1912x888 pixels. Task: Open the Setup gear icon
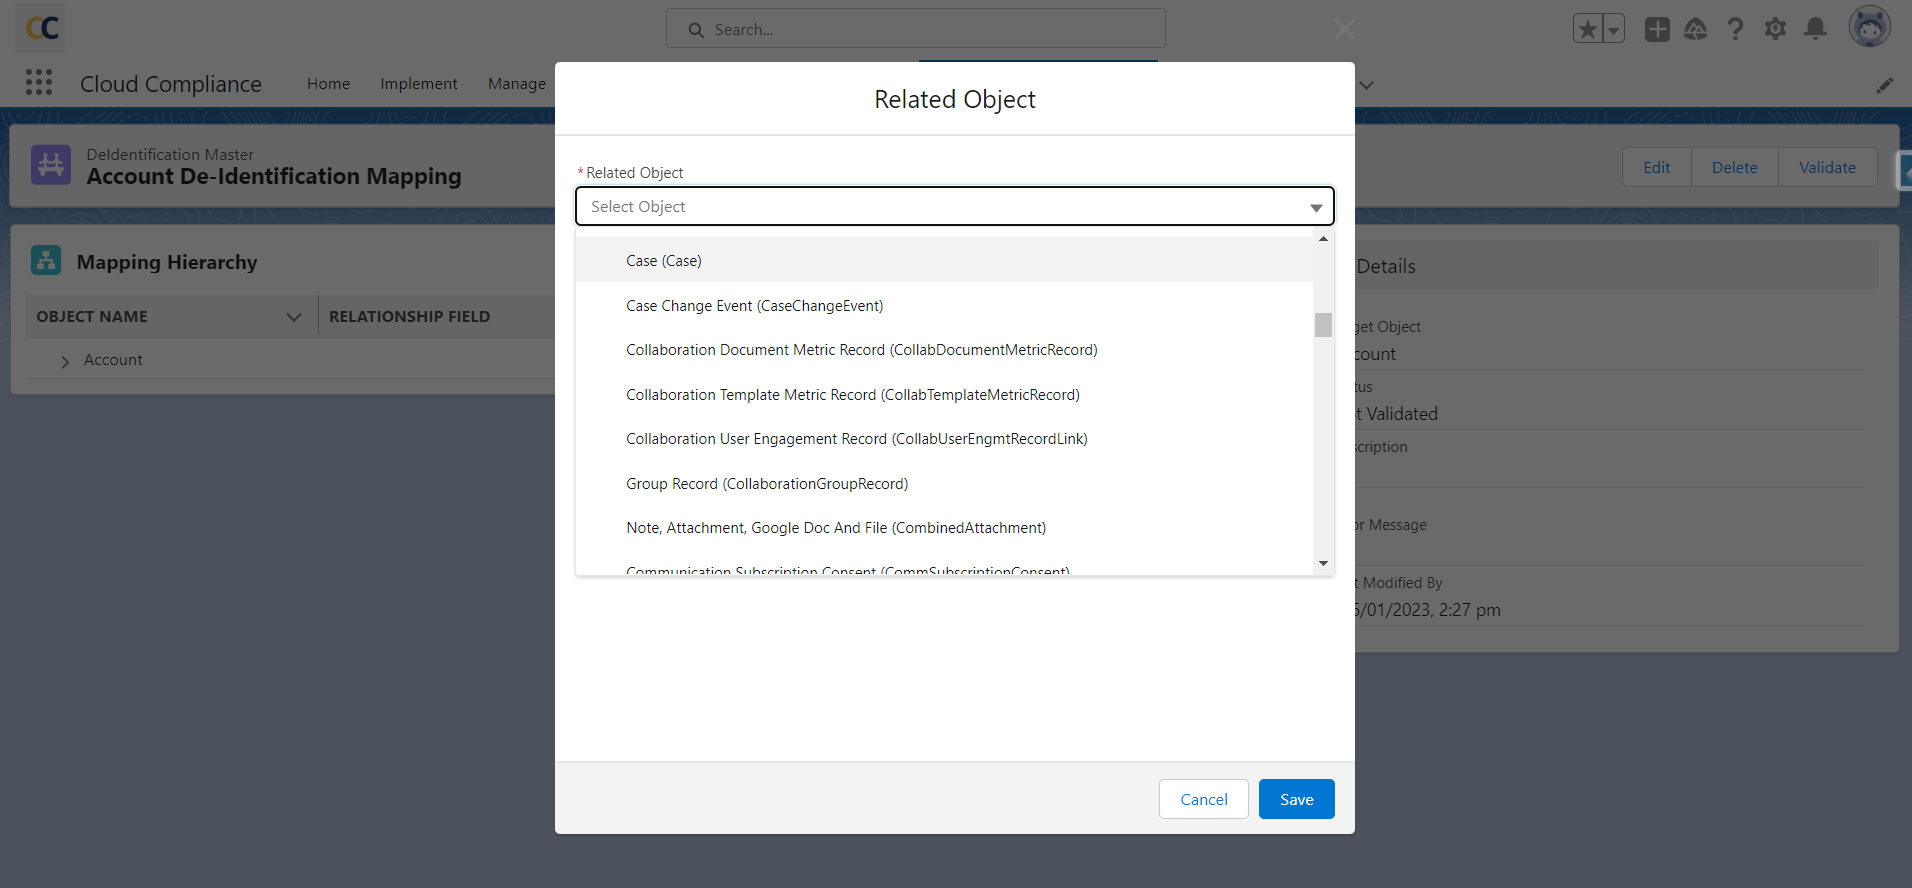[1775, 29]
